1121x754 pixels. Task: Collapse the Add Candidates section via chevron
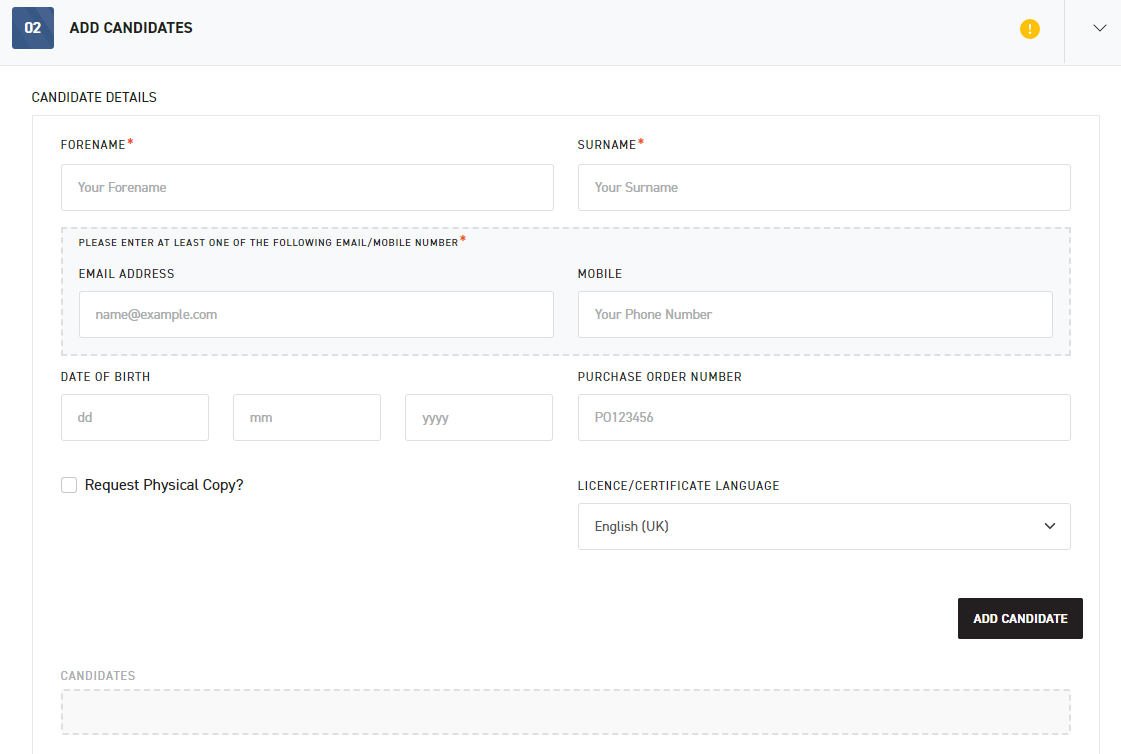tap(1099, 28)
